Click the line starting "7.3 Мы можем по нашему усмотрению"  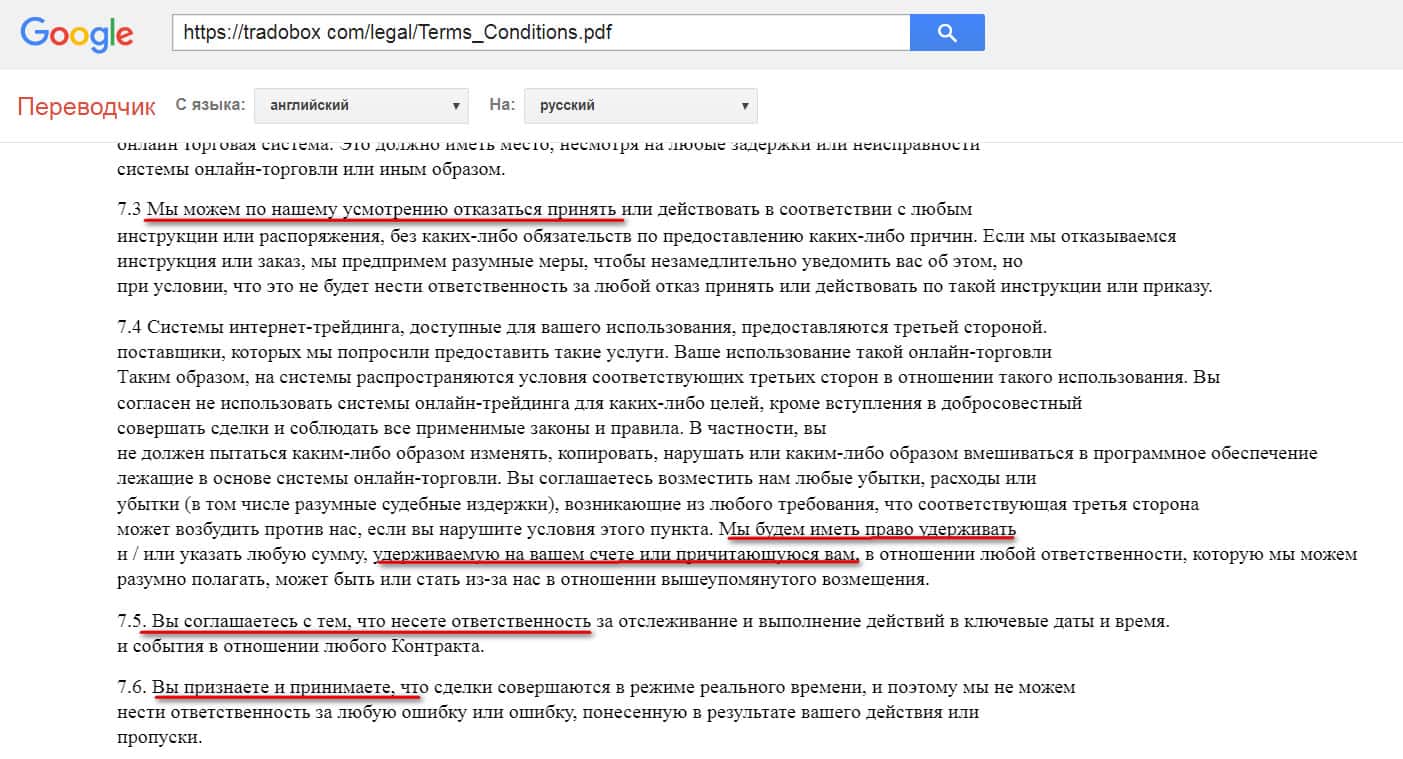[545, 210]
